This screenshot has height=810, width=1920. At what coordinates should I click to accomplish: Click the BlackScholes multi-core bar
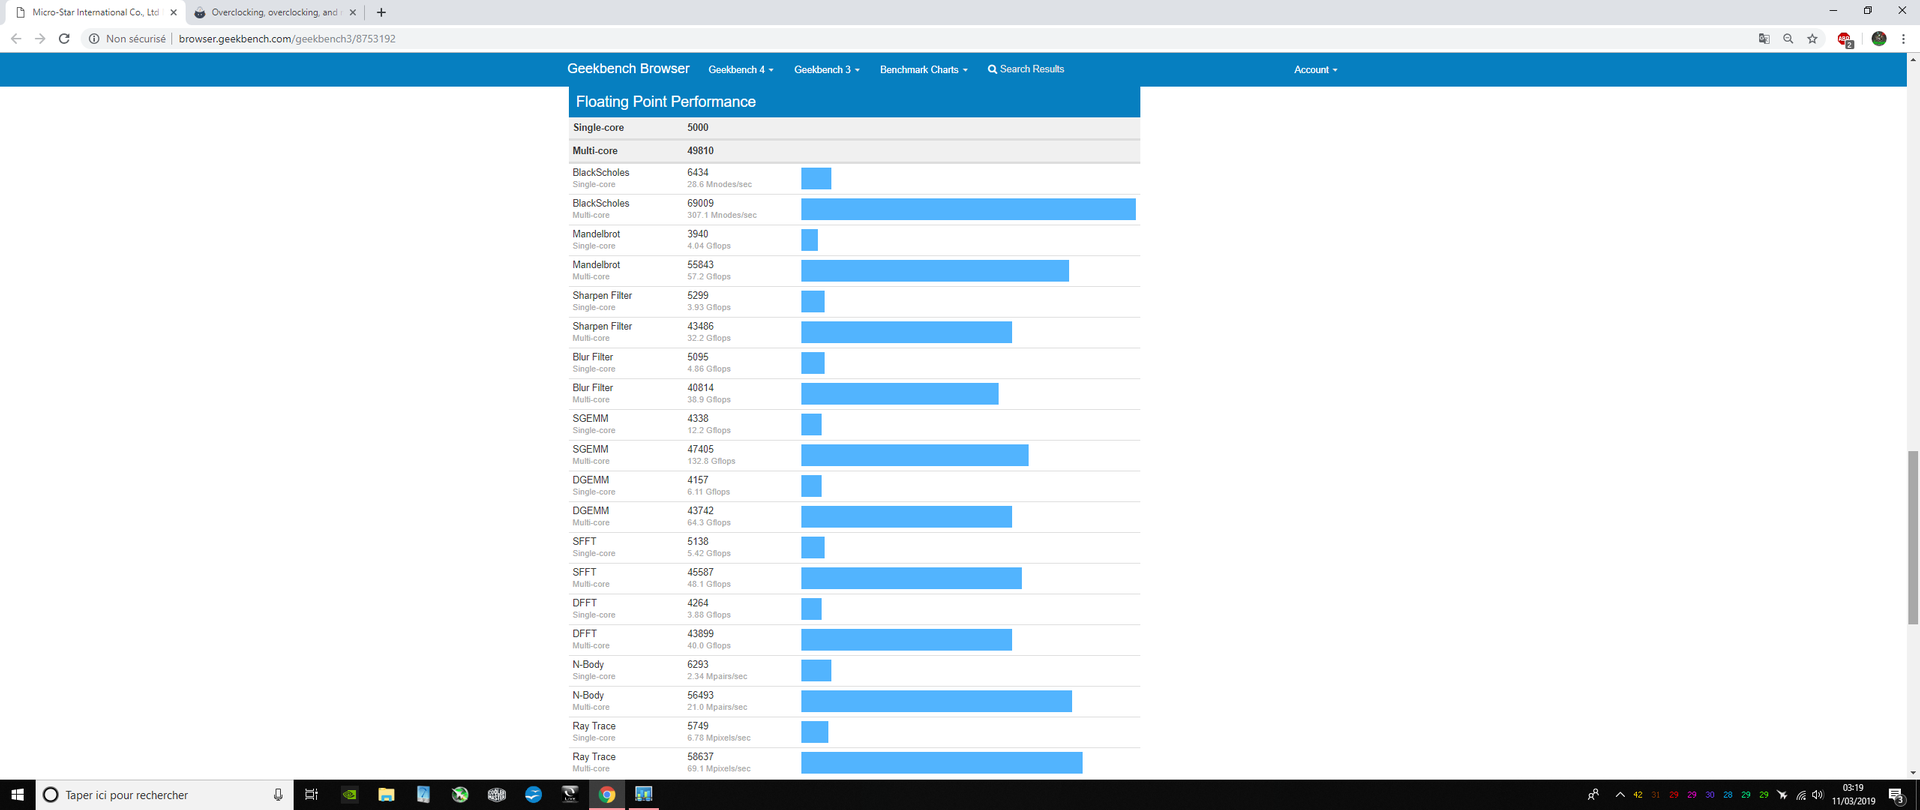[x=968, y=209]
